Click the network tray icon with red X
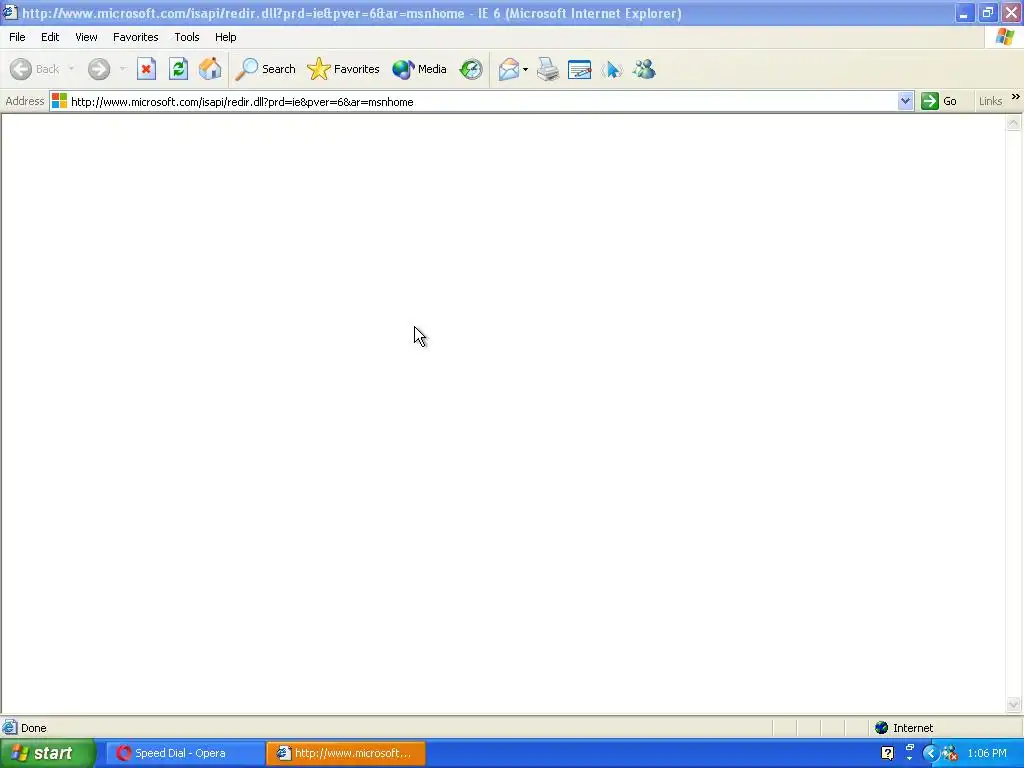This screenshot has height=768, width=1024. [x=950, y=754]
